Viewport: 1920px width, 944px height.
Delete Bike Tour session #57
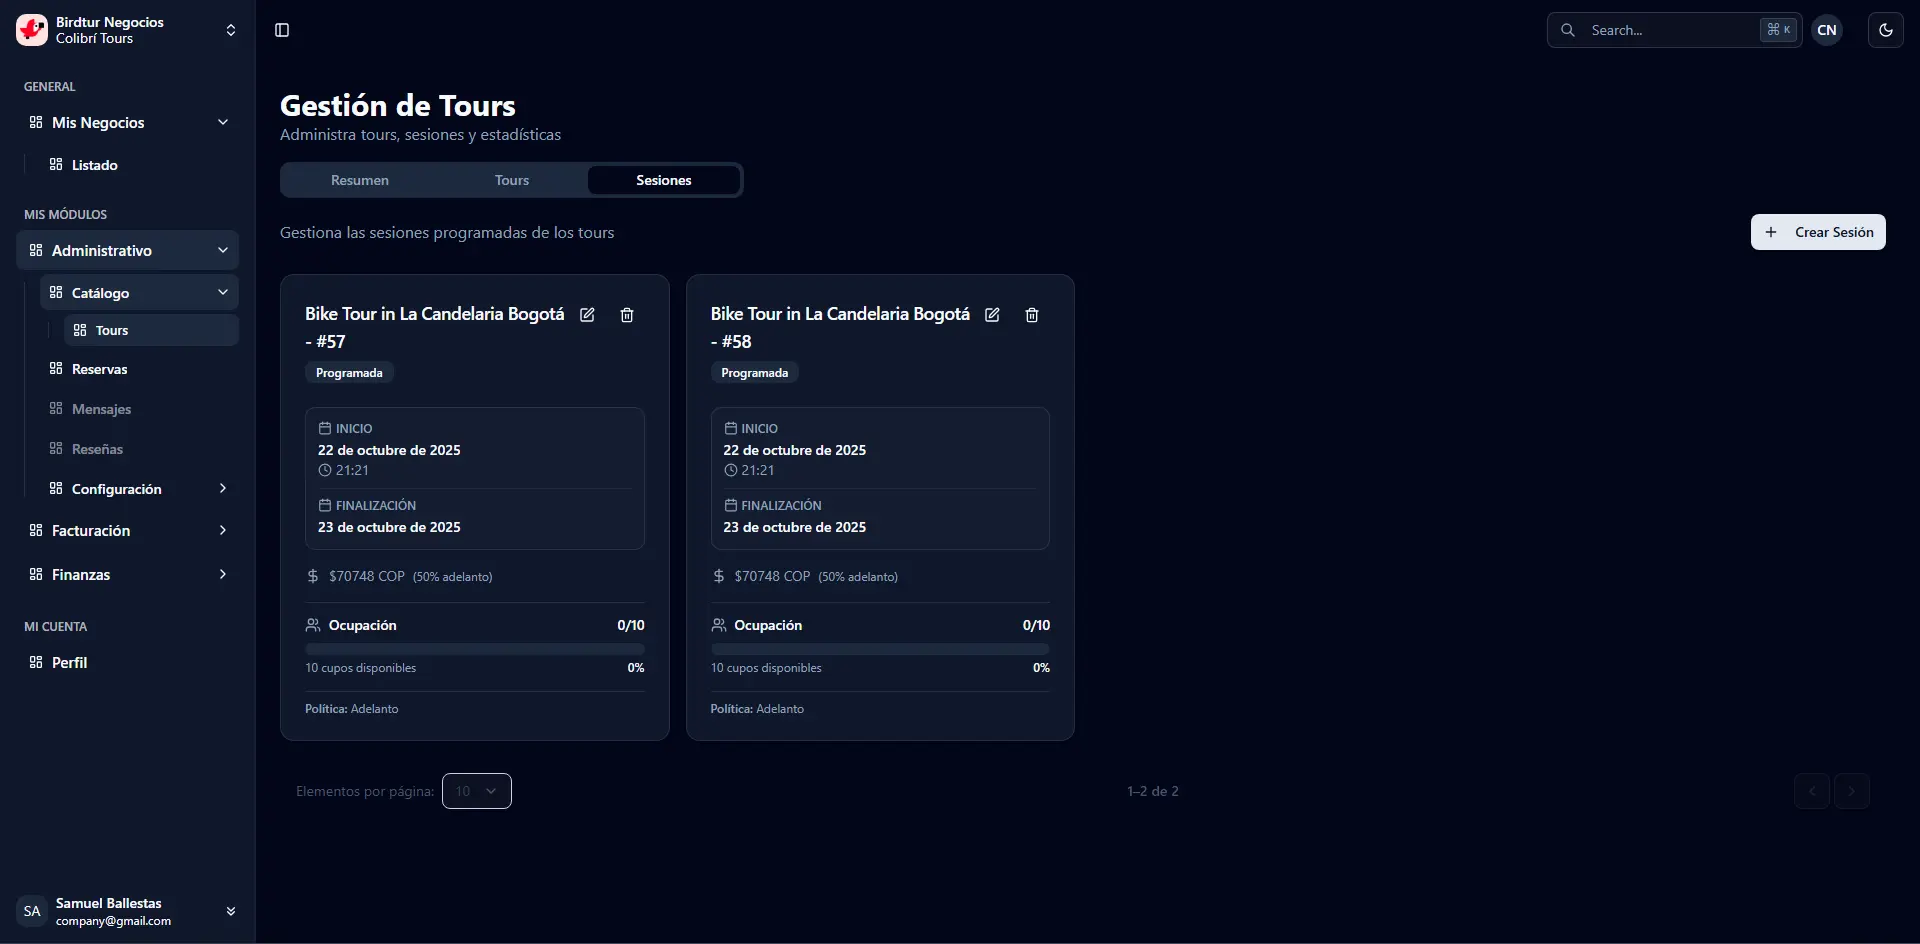coord(627,315)
